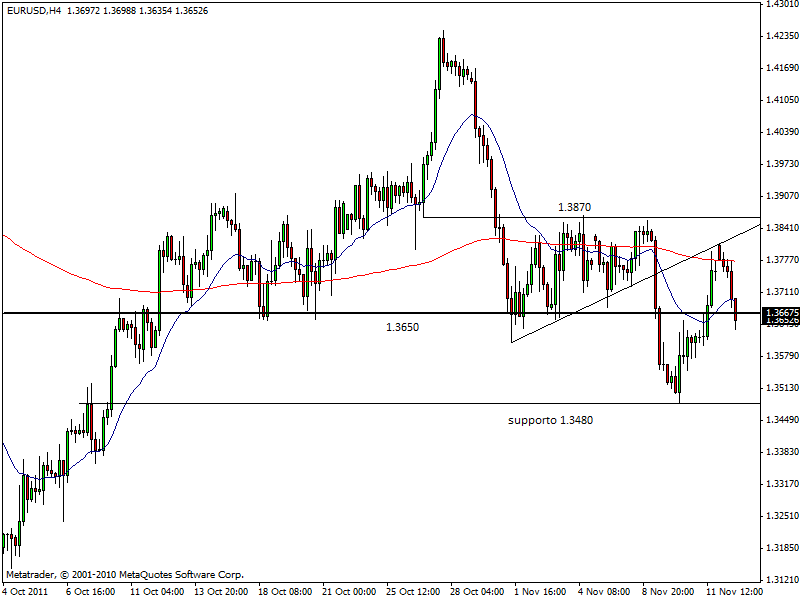Click the '28 Oct 04:00' time label
The image size is (800, 600).
(478, 591)
